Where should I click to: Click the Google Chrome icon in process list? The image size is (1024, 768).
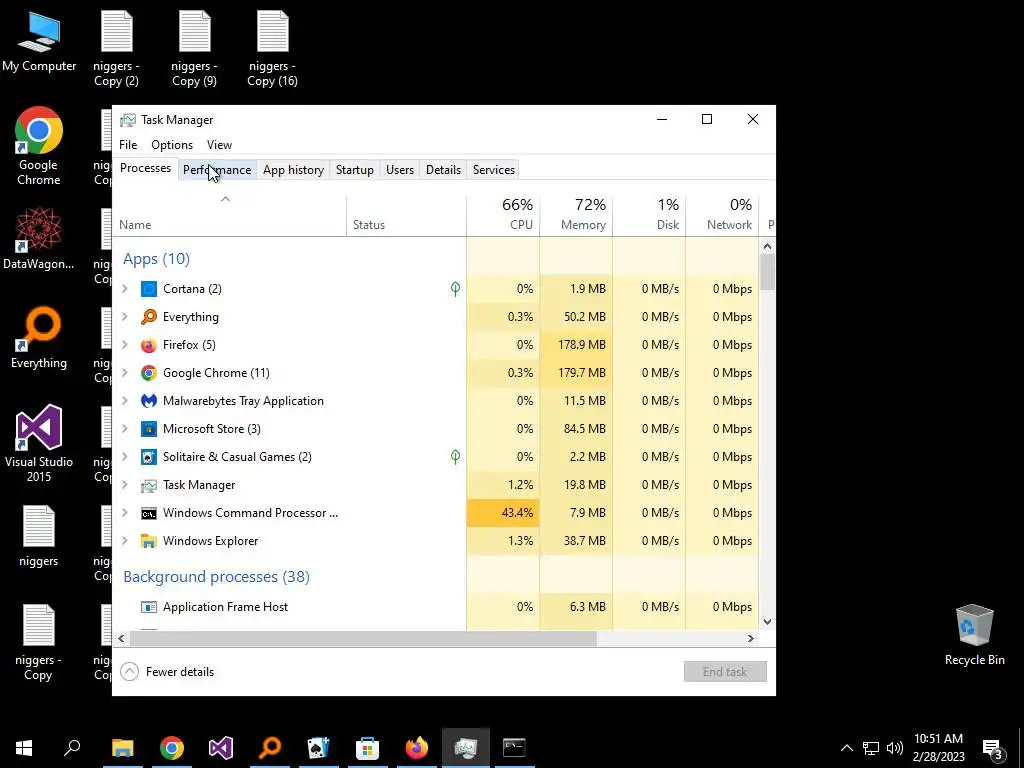(149, 373)
